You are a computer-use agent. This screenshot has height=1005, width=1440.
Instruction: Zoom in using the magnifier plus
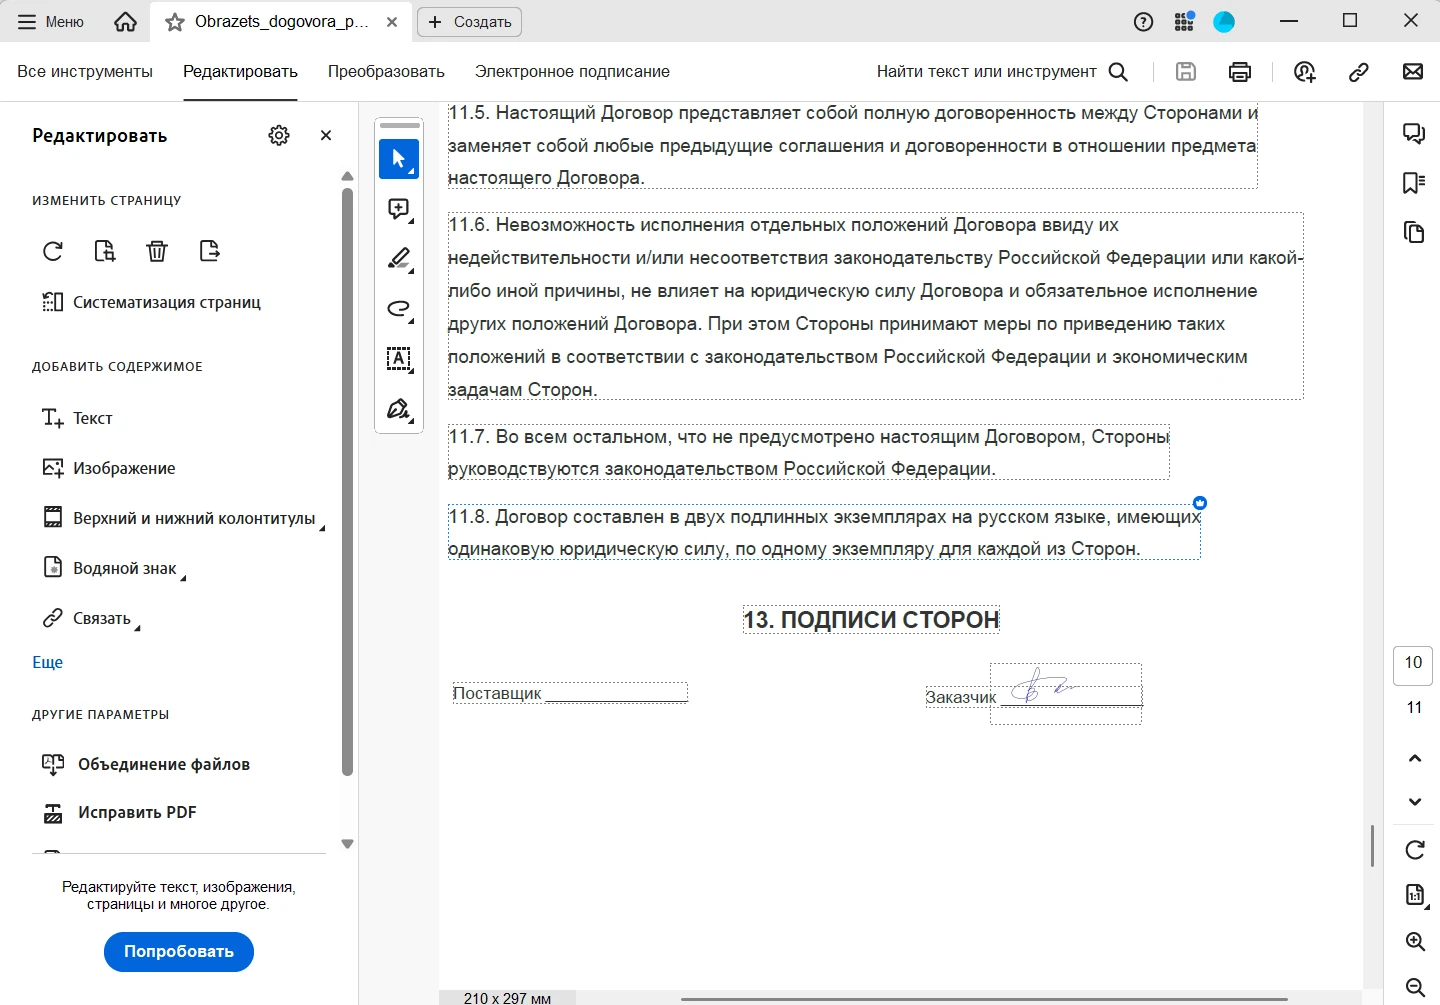[x=1415, y=941]
